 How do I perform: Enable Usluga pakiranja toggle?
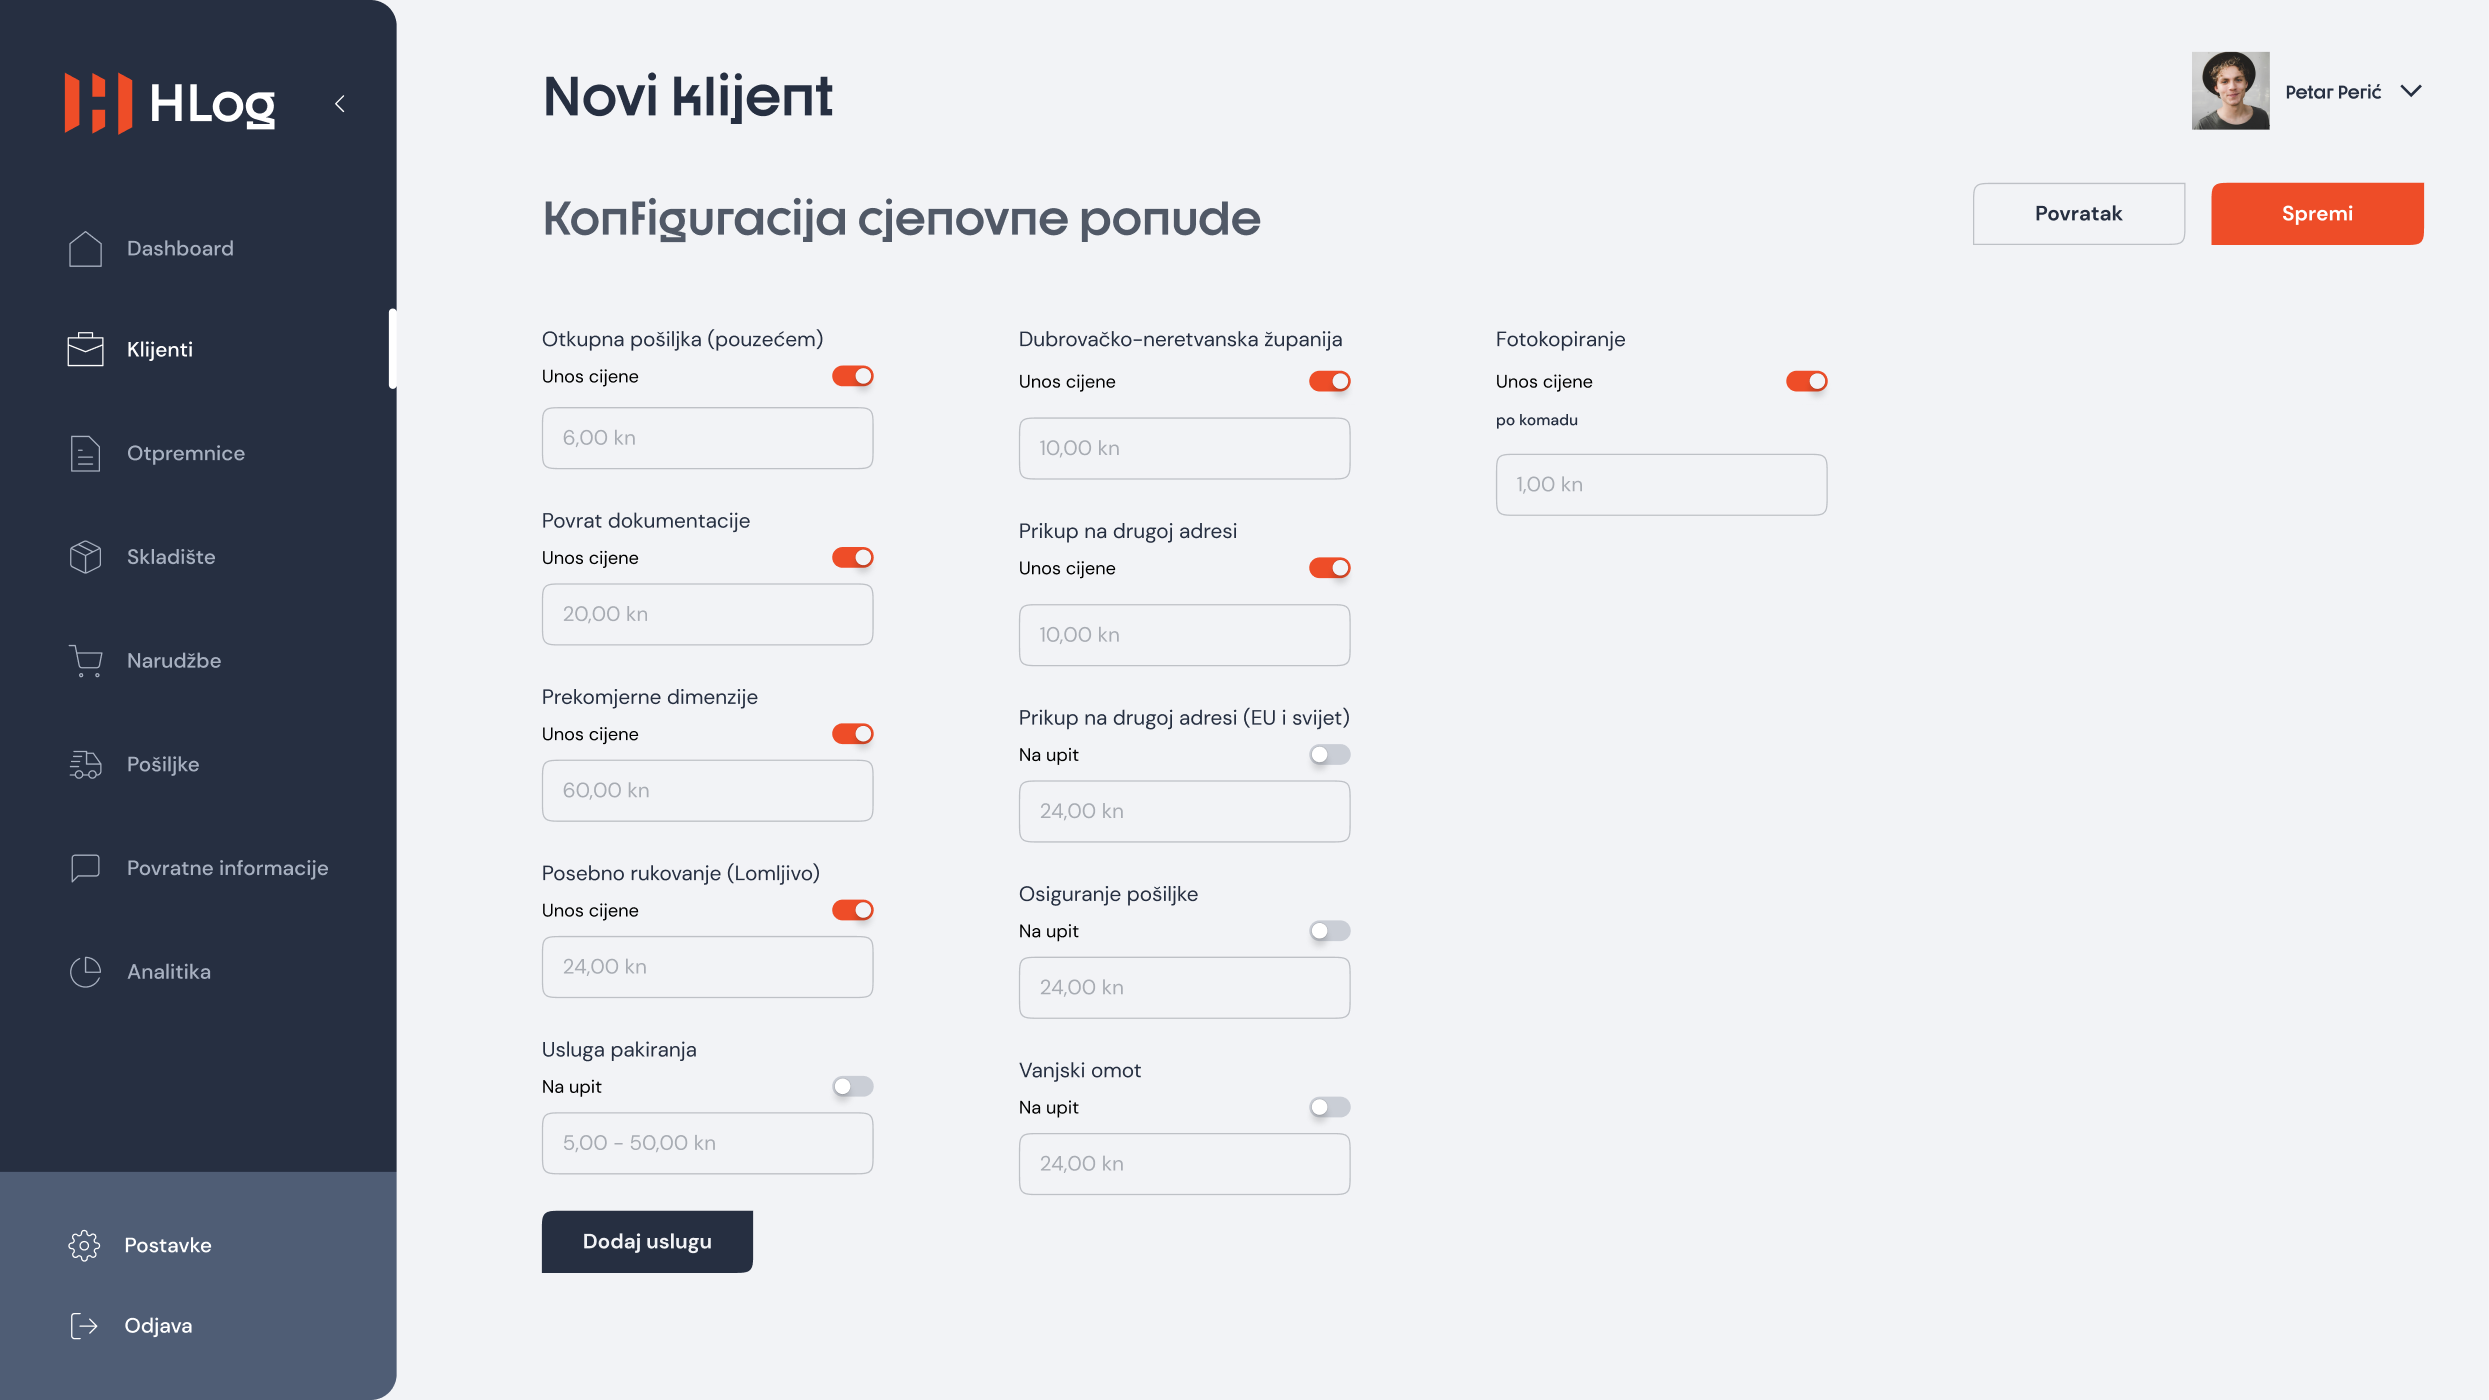pyautogui.click(x=853, y=1086)
